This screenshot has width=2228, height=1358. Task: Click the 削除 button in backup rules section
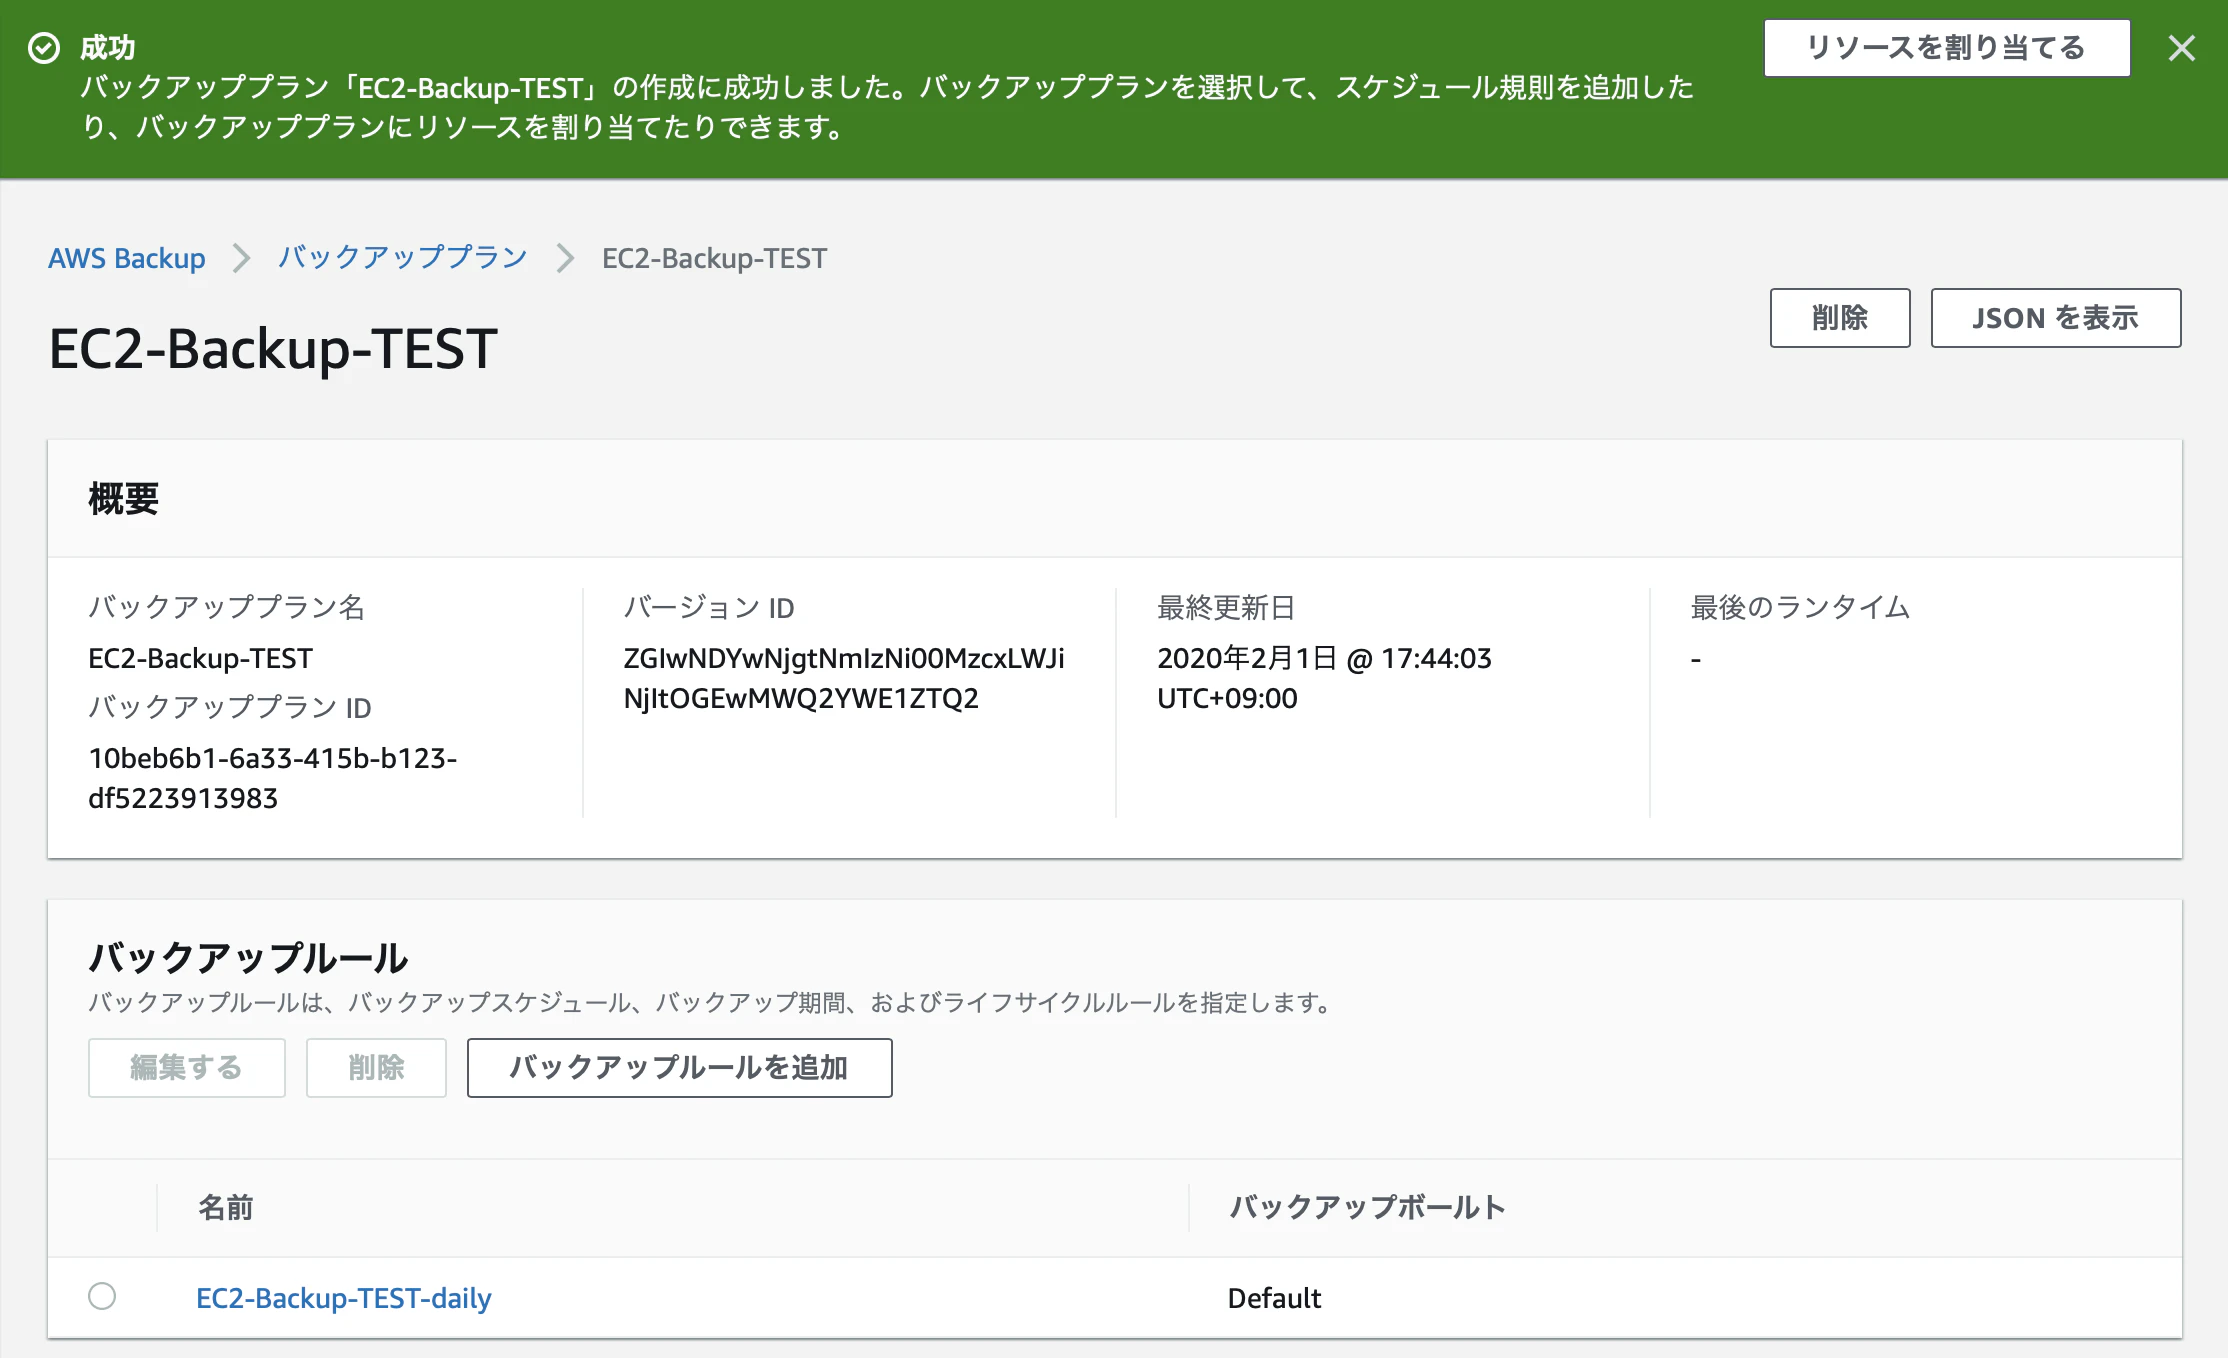click(376, 1067)
